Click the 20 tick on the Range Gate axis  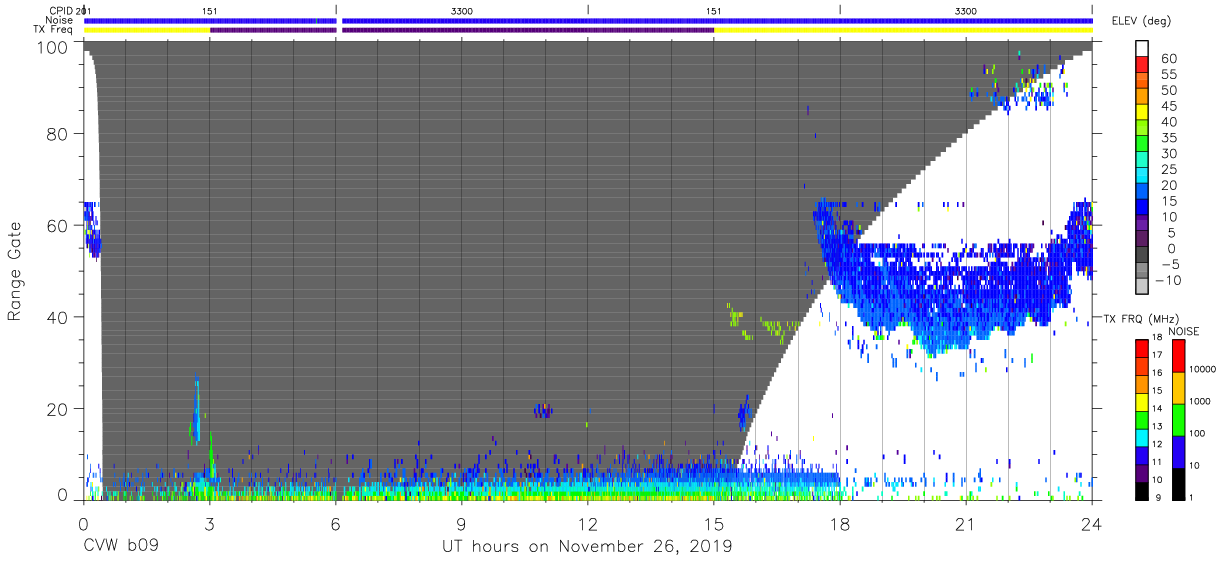coord(59,409)
